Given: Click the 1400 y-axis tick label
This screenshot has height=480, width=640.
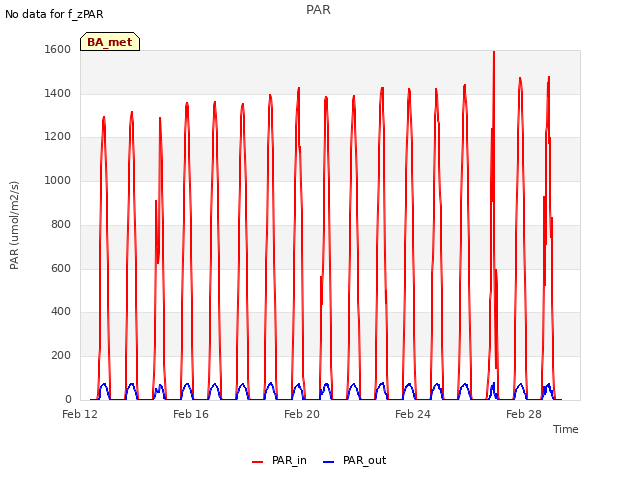Looking at the screenshot, I should (x=58, y=93).
